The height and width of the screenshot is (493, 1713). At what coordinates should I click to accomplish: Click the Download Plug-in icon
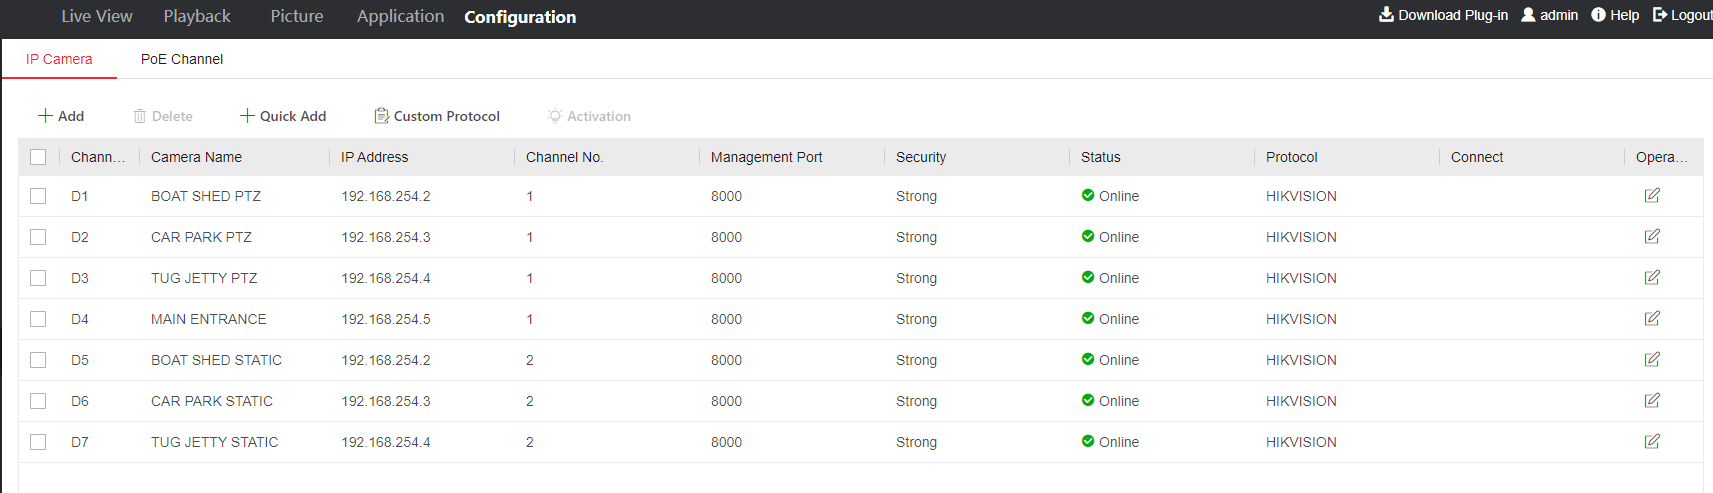(1386, 15)
